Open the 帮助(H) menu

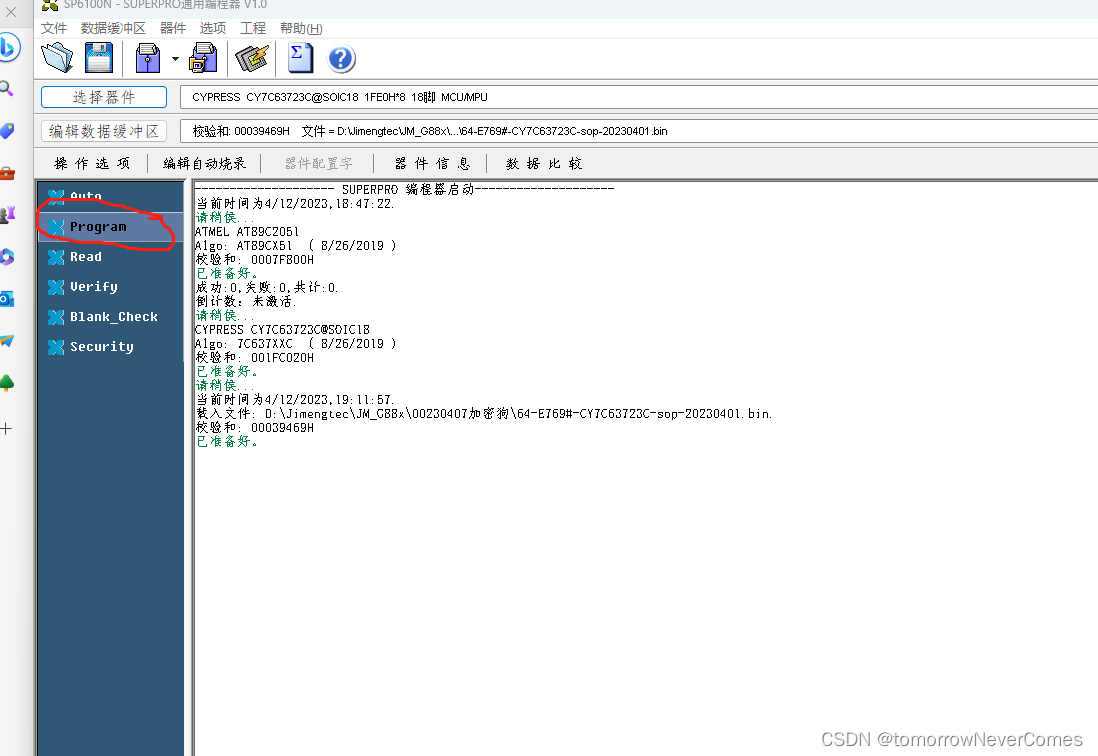[301, 28]
